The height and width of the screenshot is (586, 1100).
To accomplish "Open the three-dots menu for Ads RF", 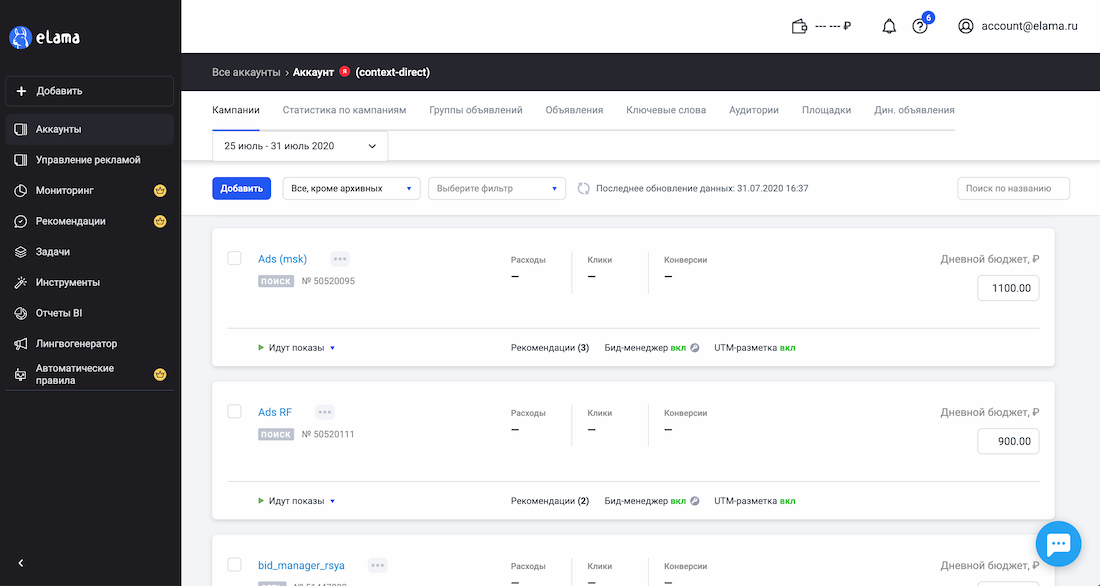I will [x=324, y=412].
